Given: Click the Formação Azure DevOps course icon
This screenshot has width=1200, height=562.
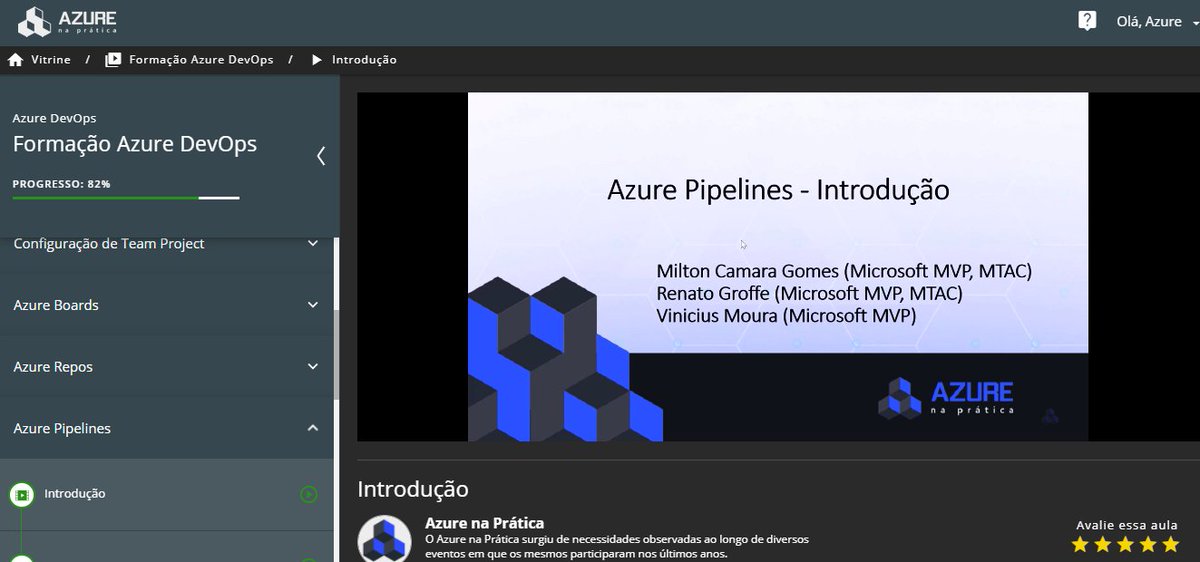Looking at the screenshot, I should [113, 60].
